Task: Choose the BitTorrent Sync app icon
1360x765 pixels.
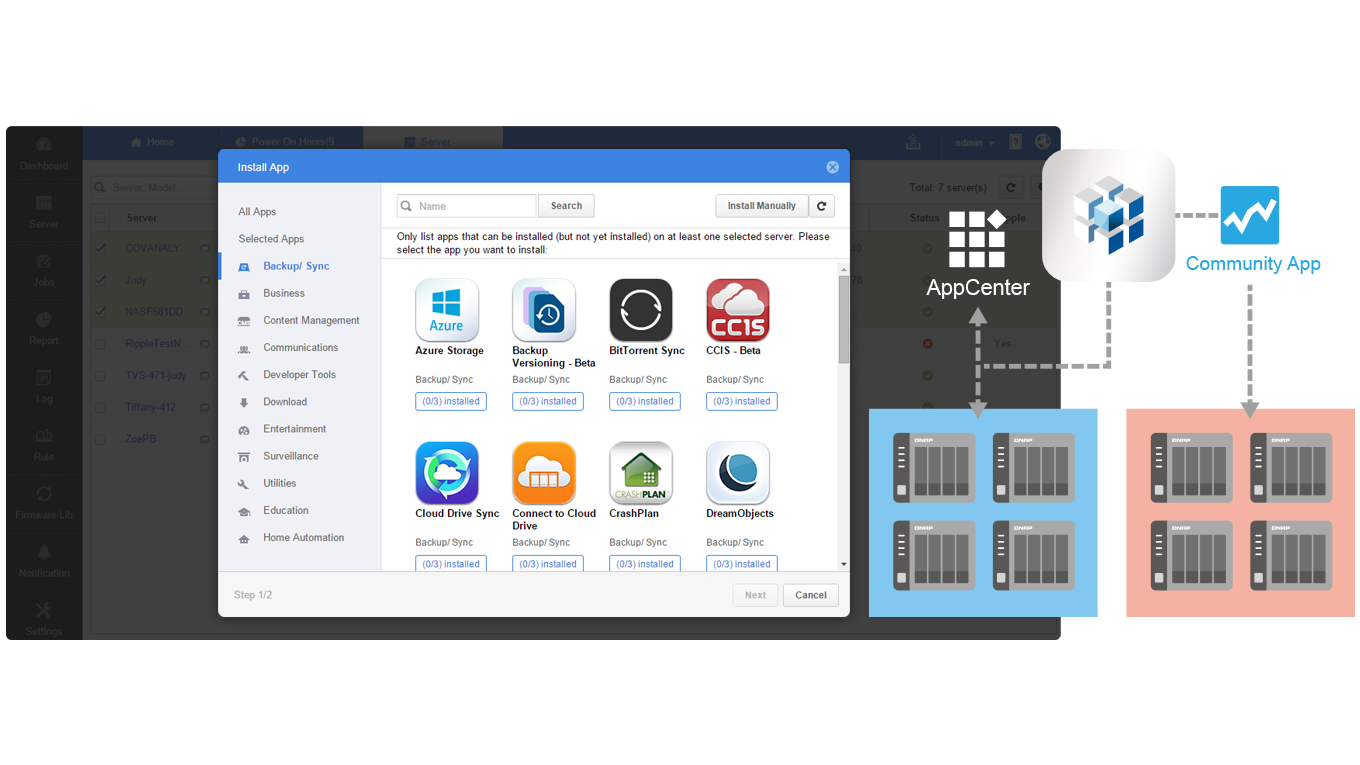Action: [641, 311]
